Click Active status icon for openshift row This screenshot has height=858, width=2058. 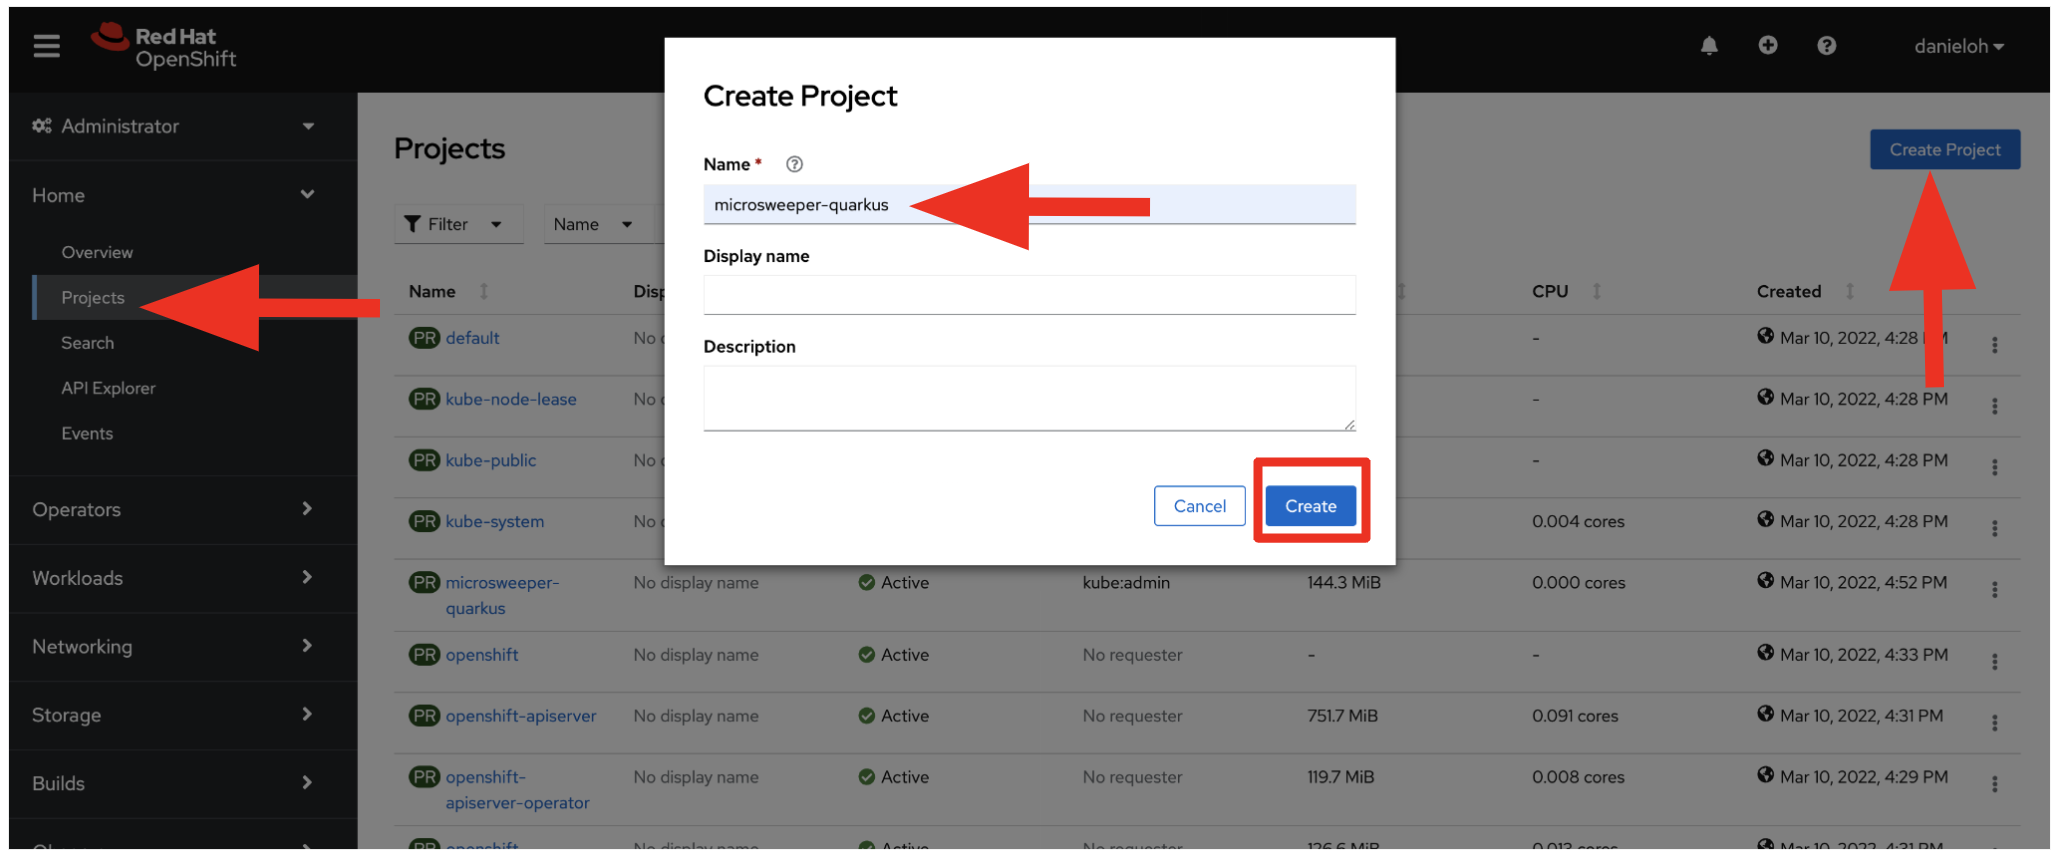click(866, 655)
